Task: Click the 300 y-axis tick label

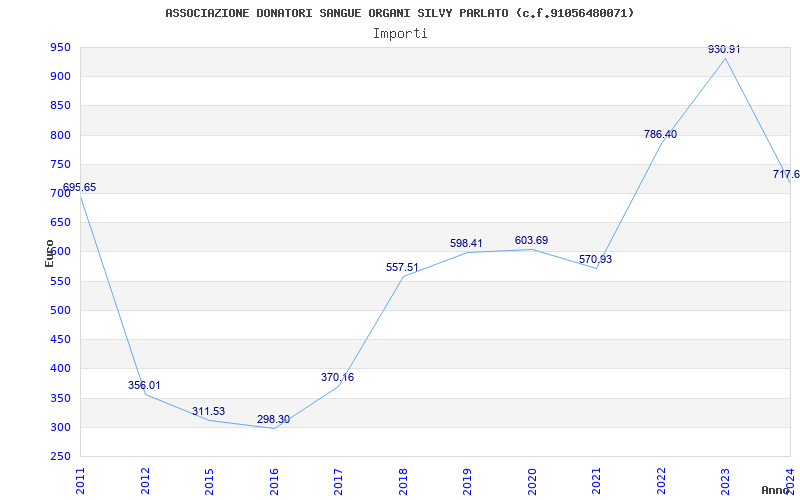Action: coord(60,427)
